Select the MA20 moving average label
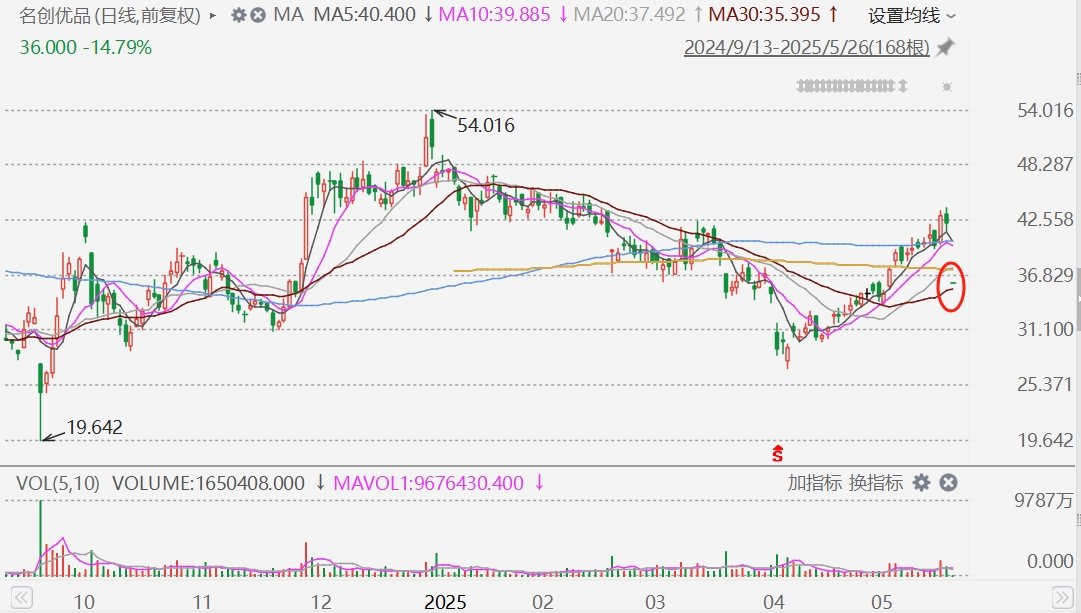 629,14
